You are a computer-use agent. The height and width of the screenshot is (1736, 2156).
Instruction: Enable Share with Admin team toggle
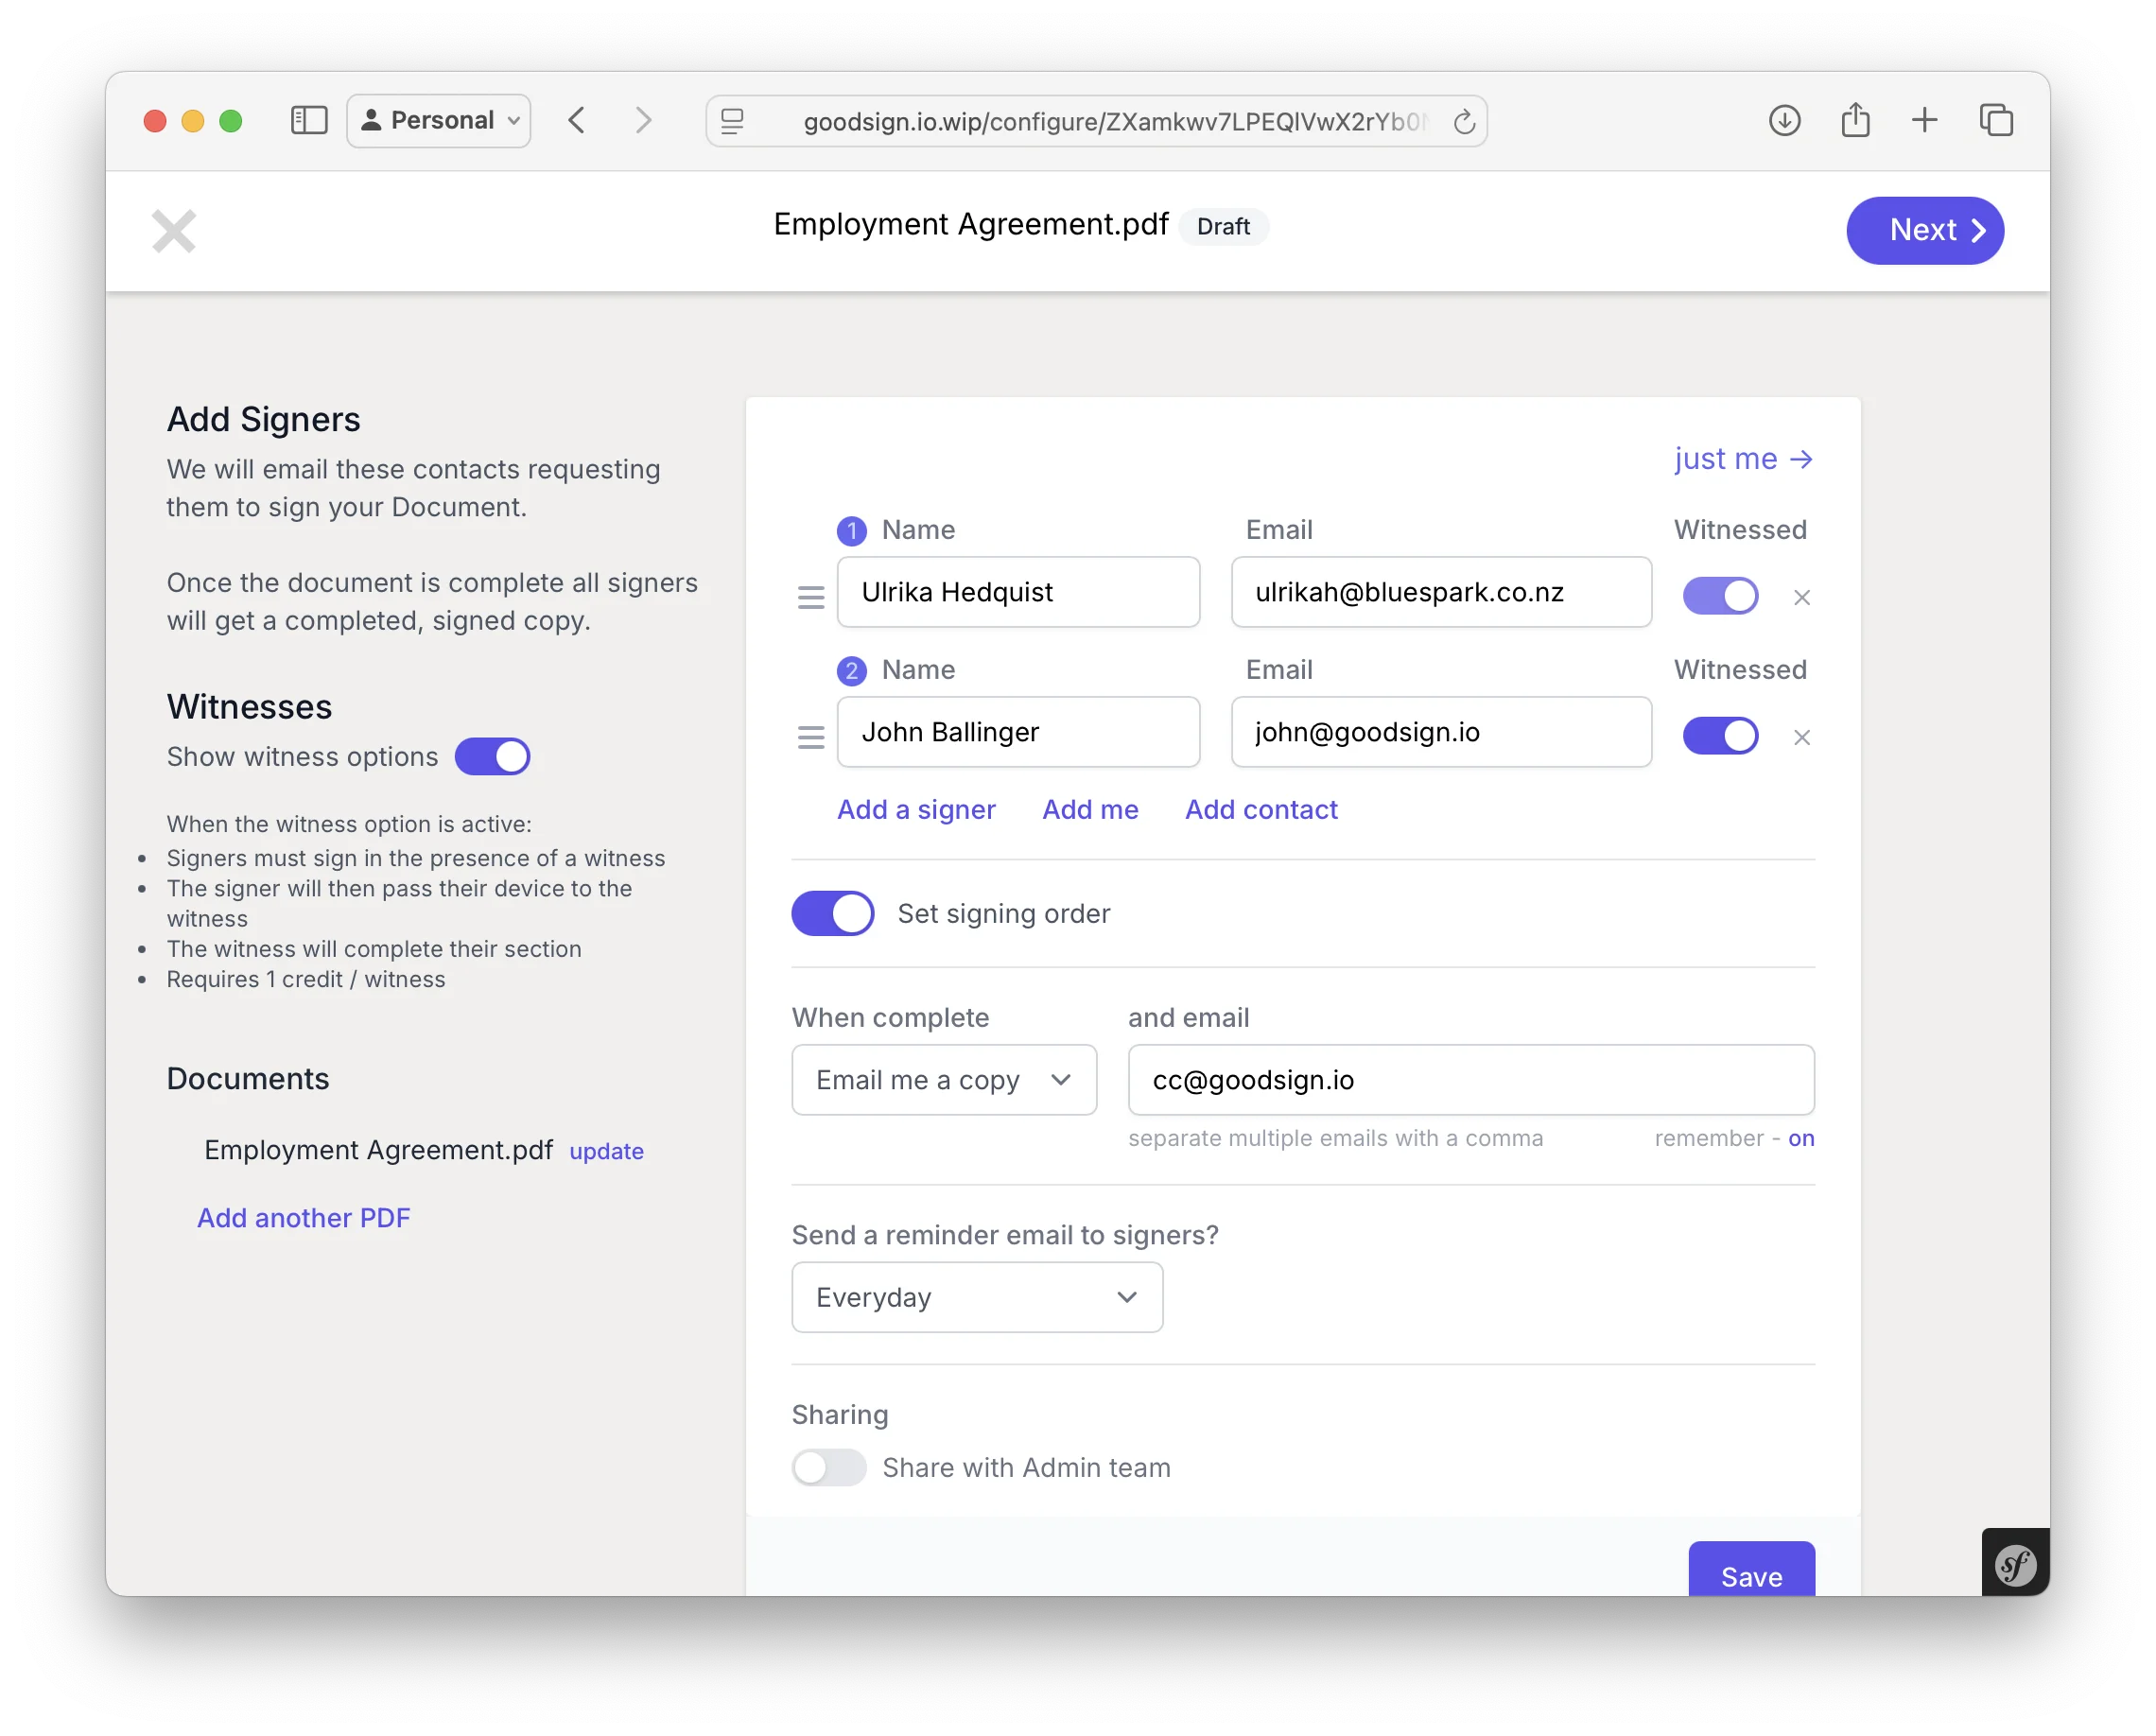click(828, 1467)
